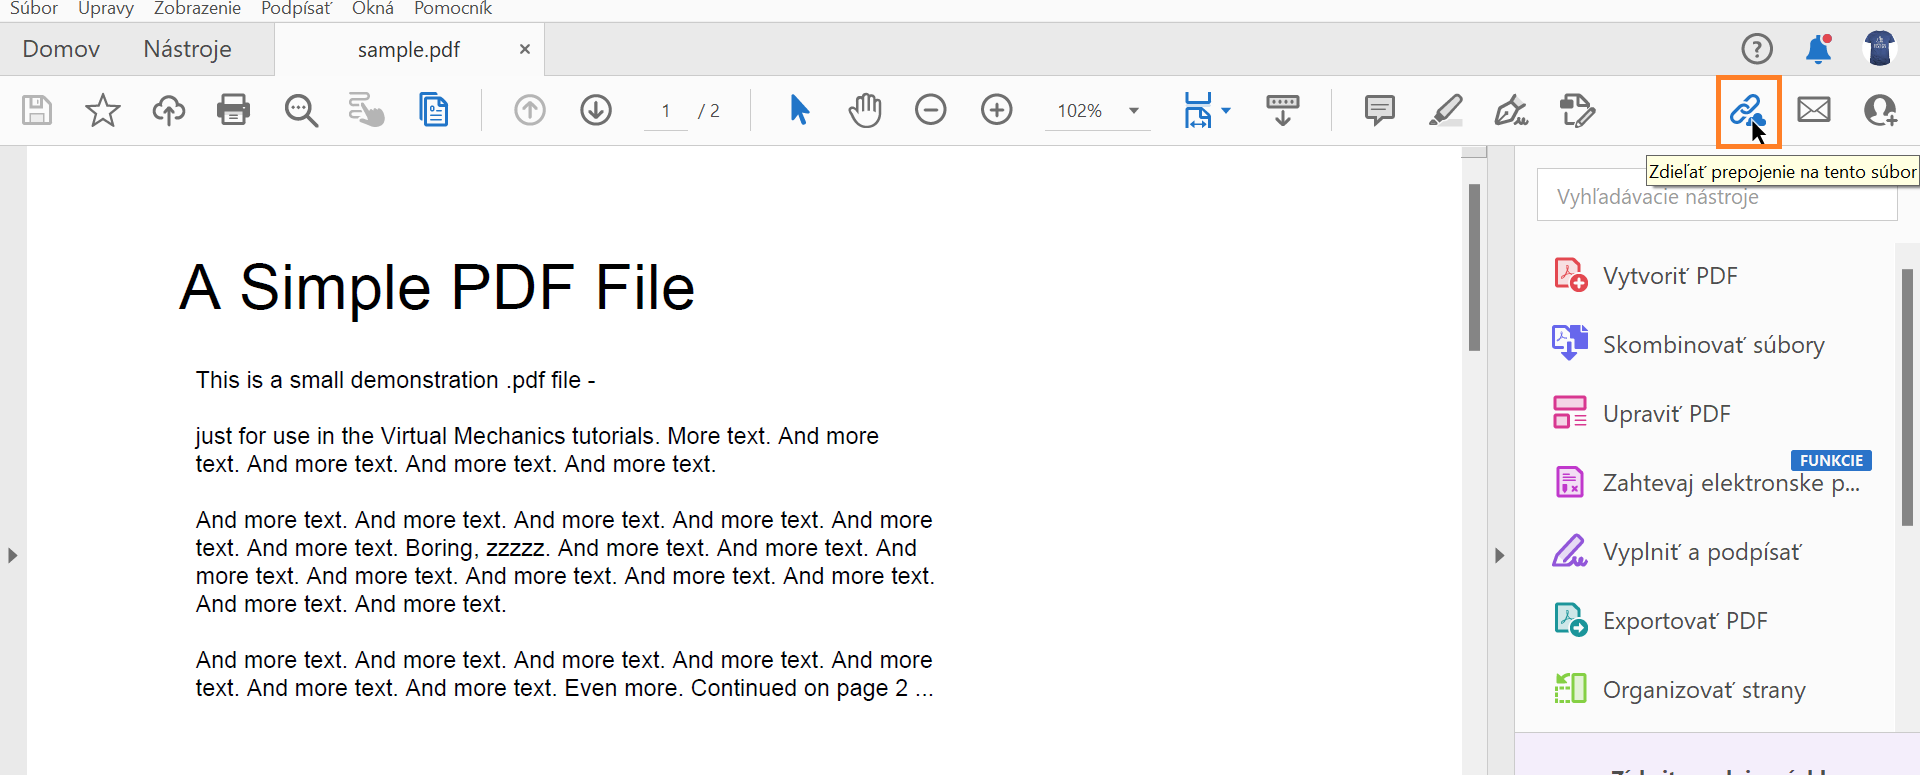This screenshot has width=1920, height=775.
Task: Select the highlight text pen tool
Action: point(1445,110)
